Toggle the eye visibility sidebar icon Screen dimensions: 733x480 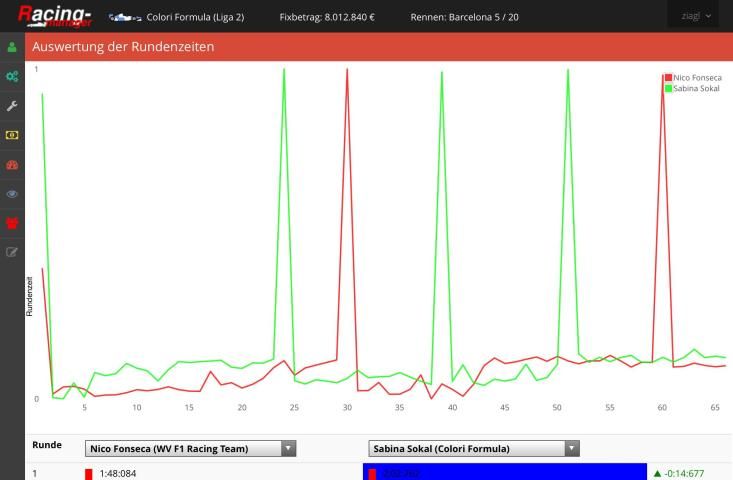coord(12,193)
